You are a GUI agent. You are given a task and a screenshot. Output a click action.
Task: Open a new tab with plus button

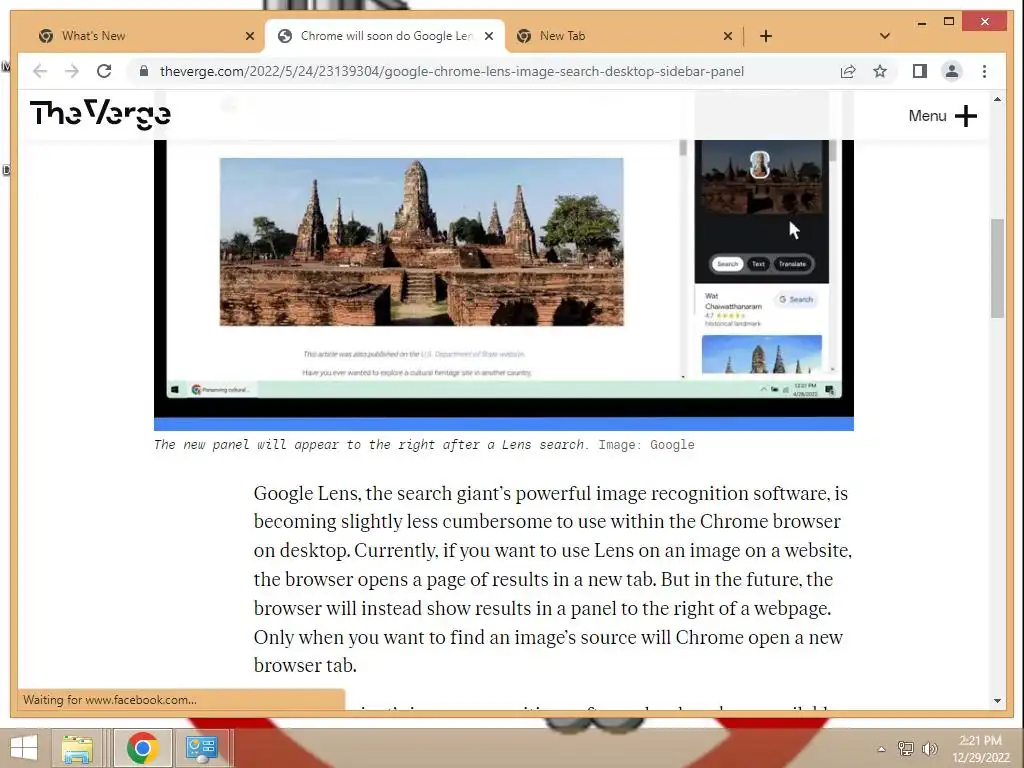(766, 36)
